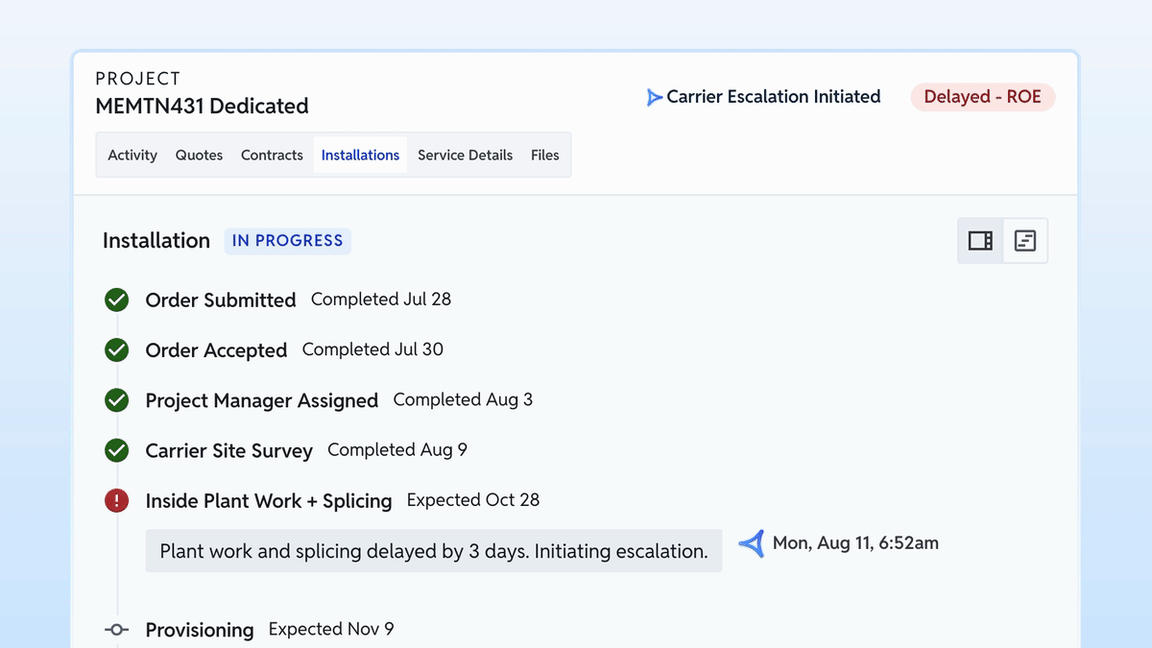This screenshot has width=1152, height=648.
Task: Click Carrier Escalation Initiated label
Action: tap(773, 97)
